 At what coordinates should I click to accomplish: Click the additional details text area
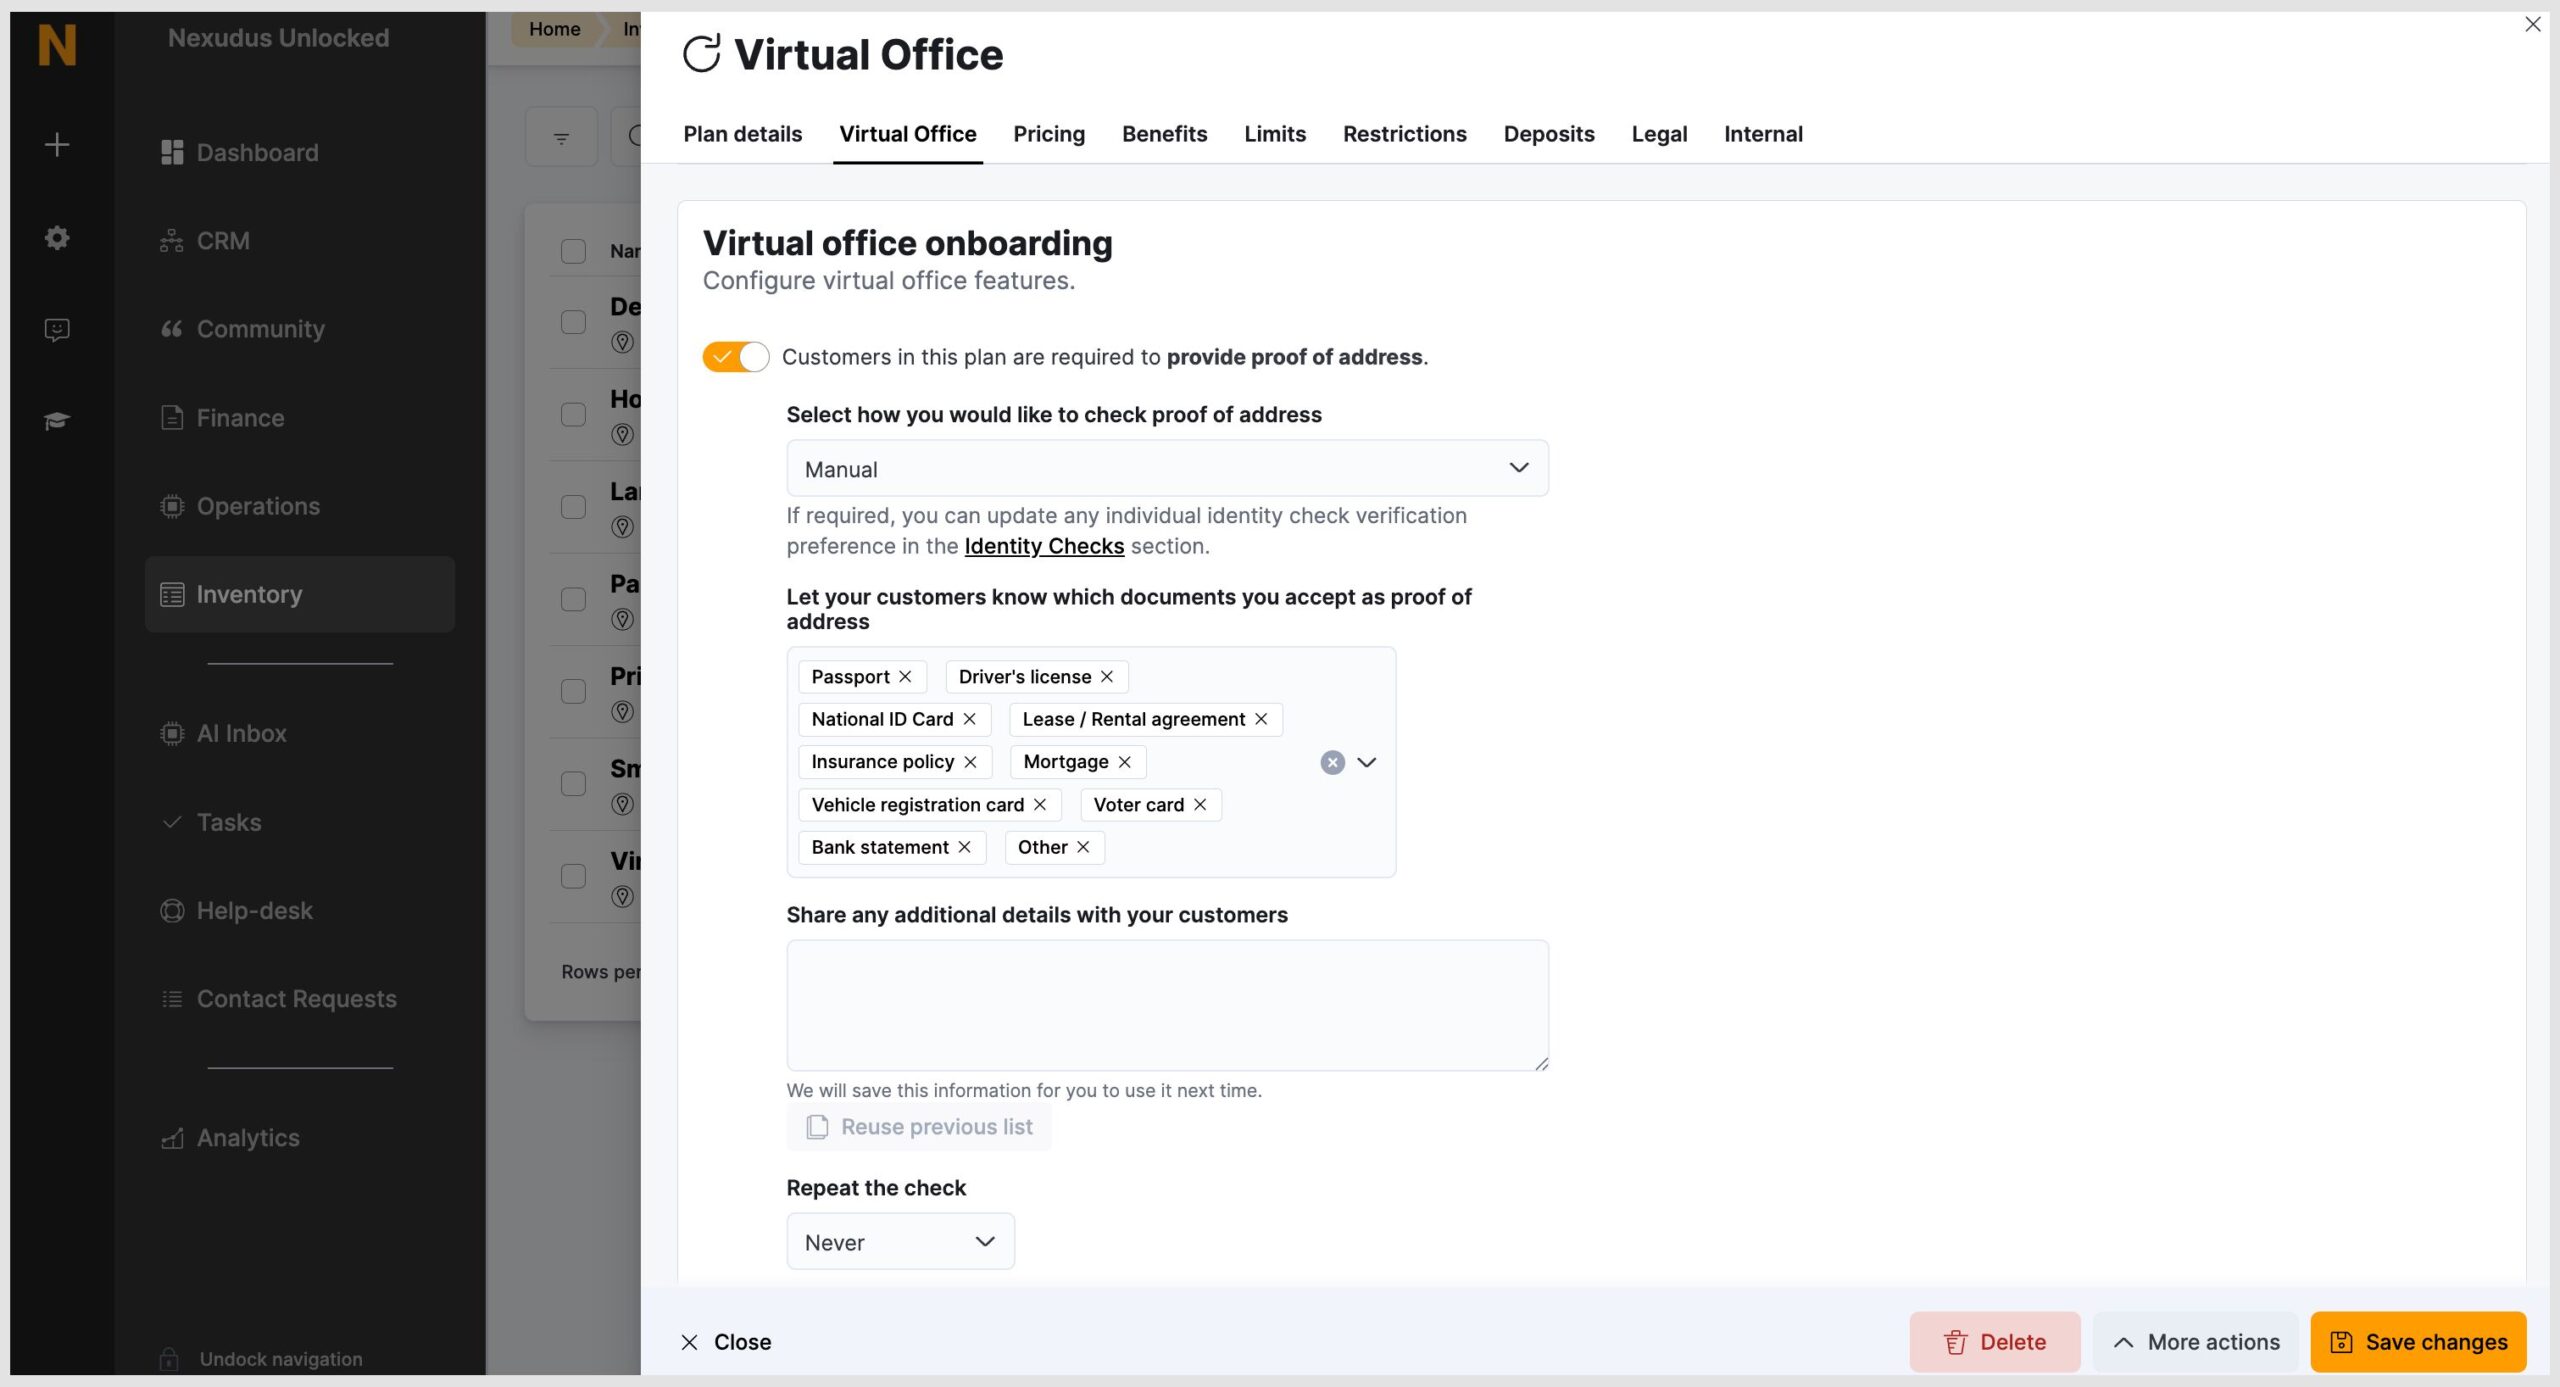[x=1167, y=1005]
